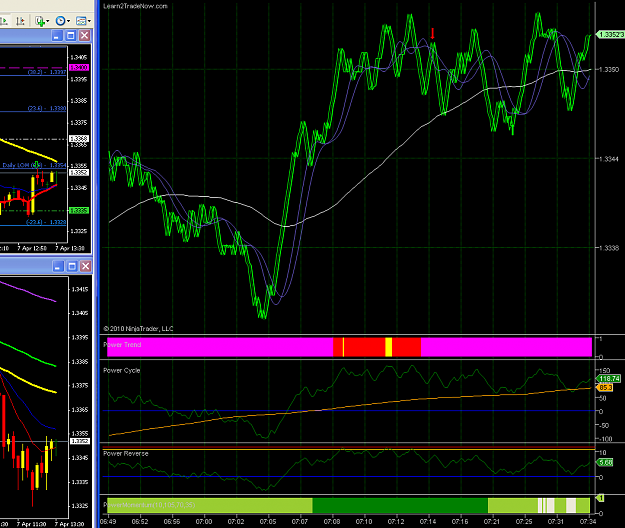
Task: Expand the periodicity clock dropdown arrow
Action: [68, 22]
